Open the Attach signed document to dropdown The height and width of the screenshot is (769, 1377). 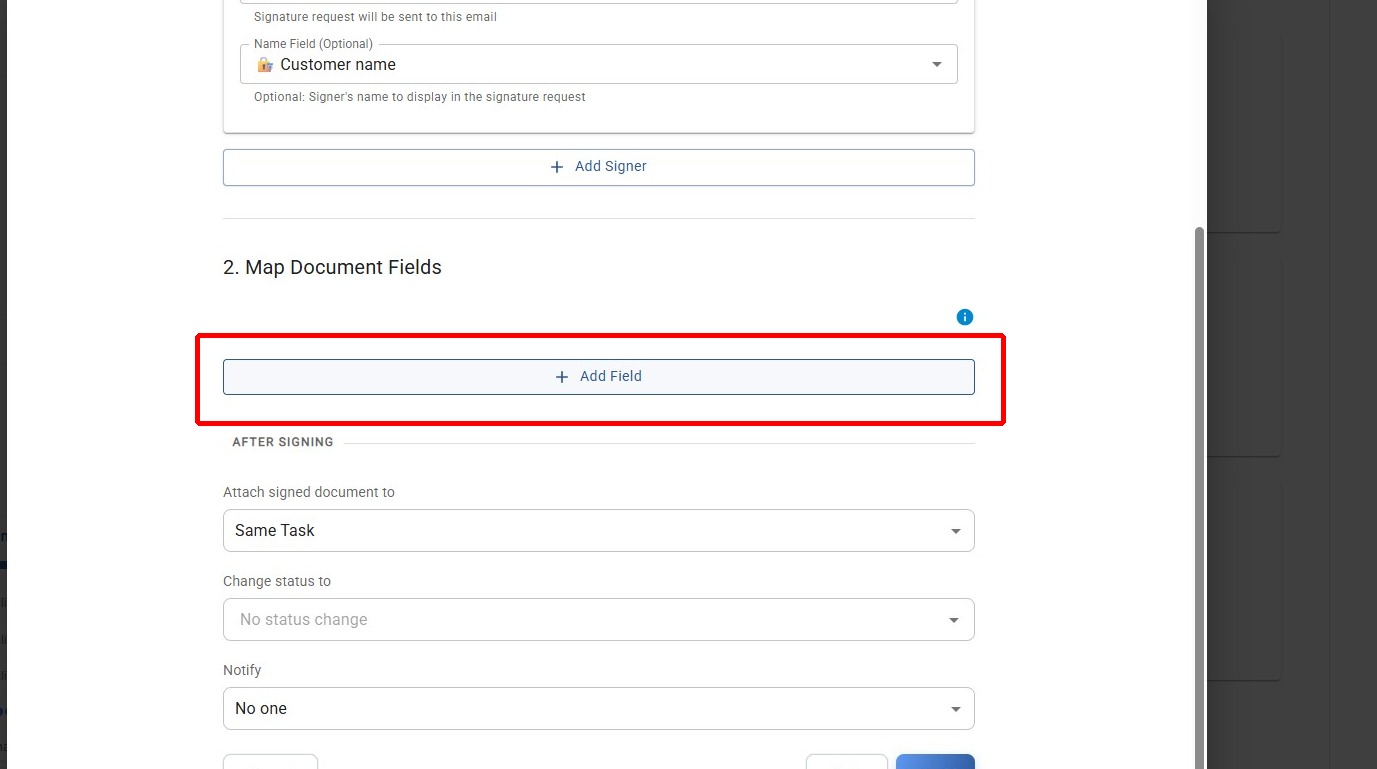click(598, 531)
